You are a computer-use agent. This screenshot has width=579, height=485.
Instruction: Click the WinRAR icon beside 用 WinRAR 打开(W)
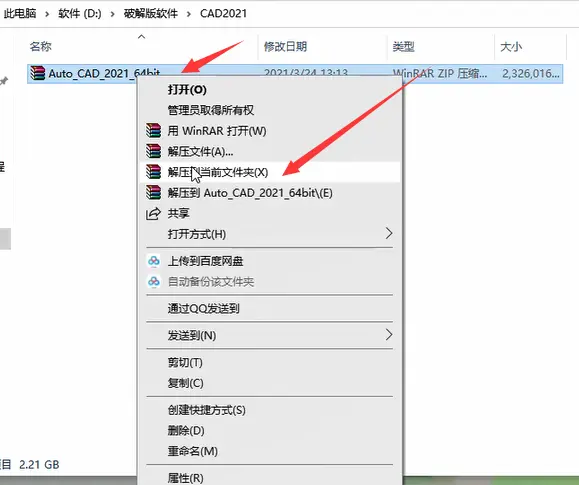153,130
